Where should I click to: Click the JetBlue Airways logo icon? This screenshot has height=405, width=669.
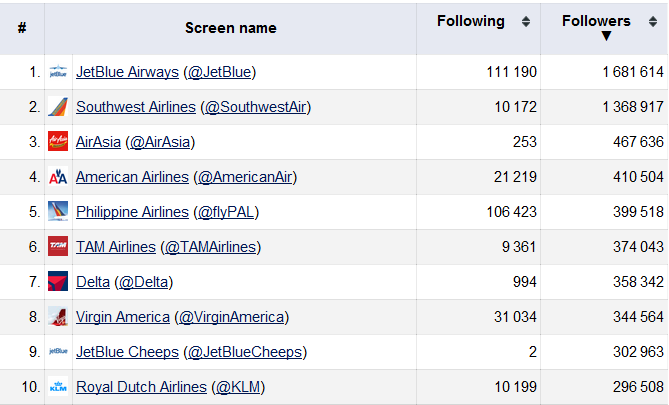[58, 72]
